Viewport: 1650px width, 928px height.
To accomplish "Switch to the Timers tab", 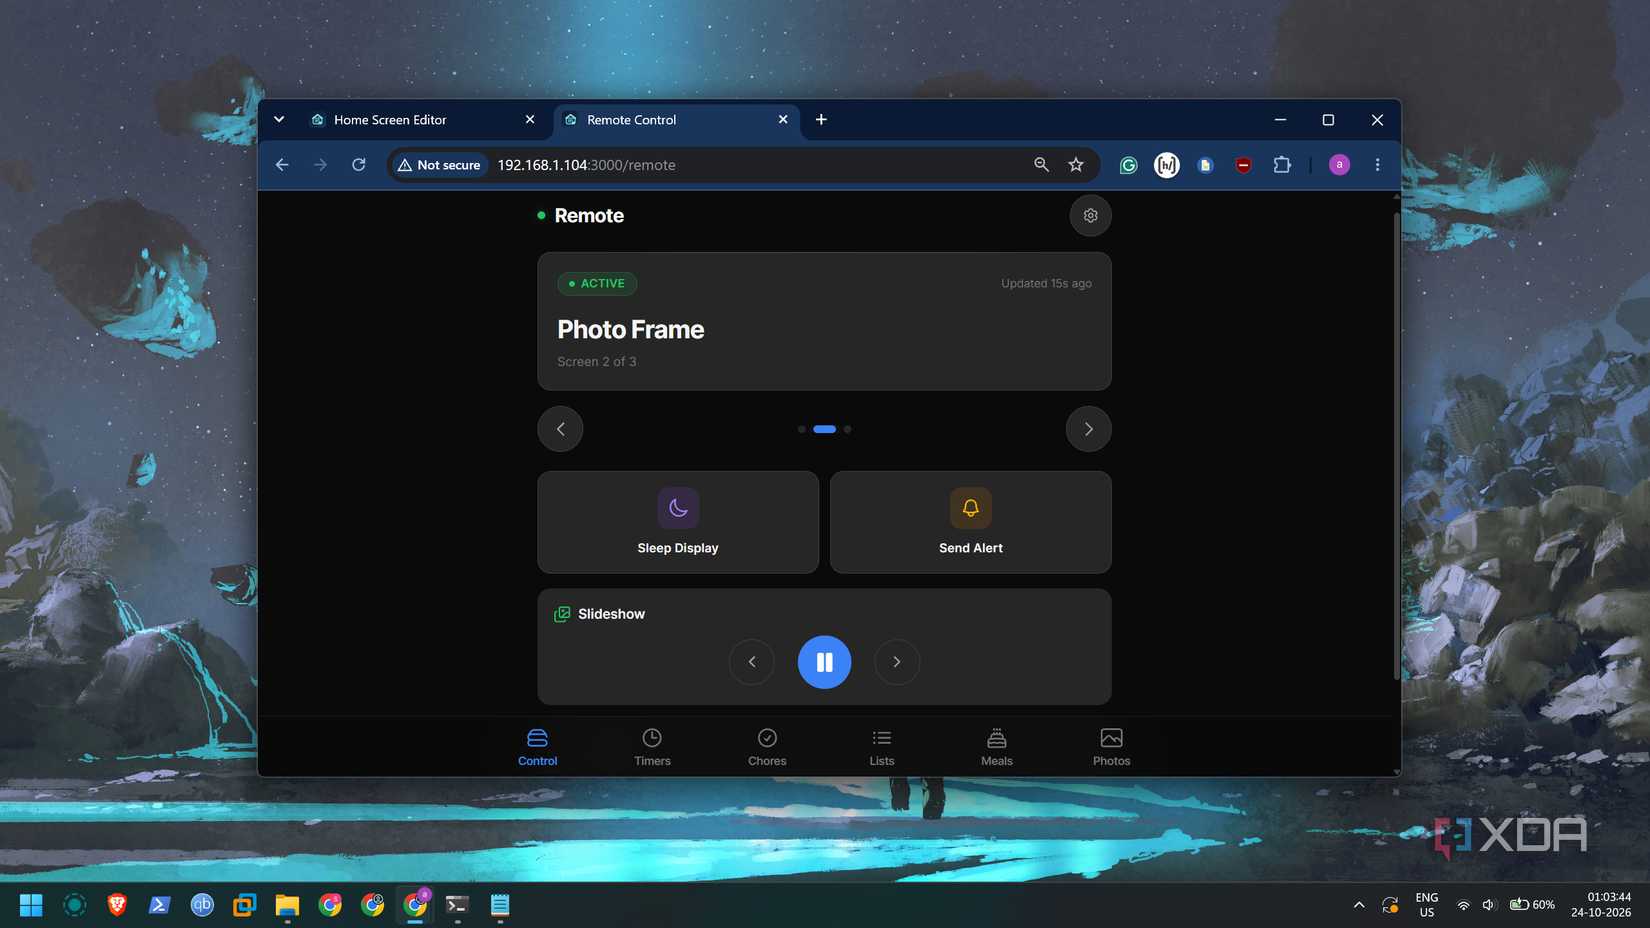I will coord(652,747).
